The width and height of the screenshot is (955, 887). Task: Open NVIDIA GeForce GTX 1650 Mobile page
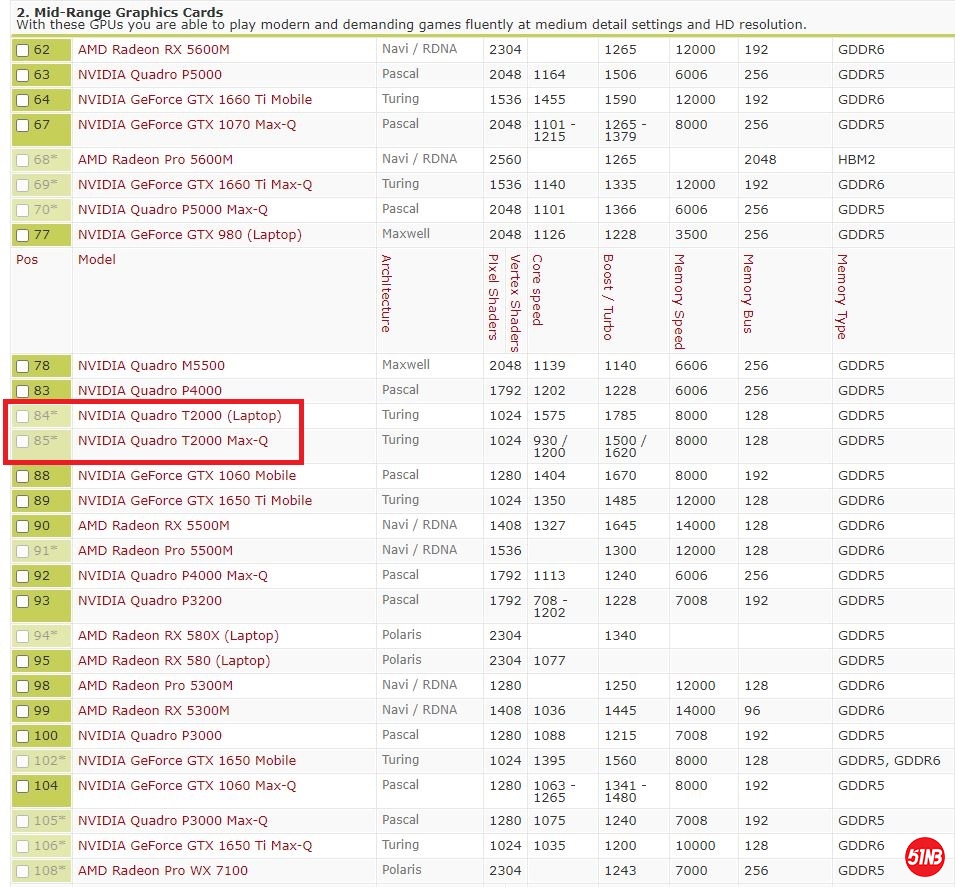(187, 761)
